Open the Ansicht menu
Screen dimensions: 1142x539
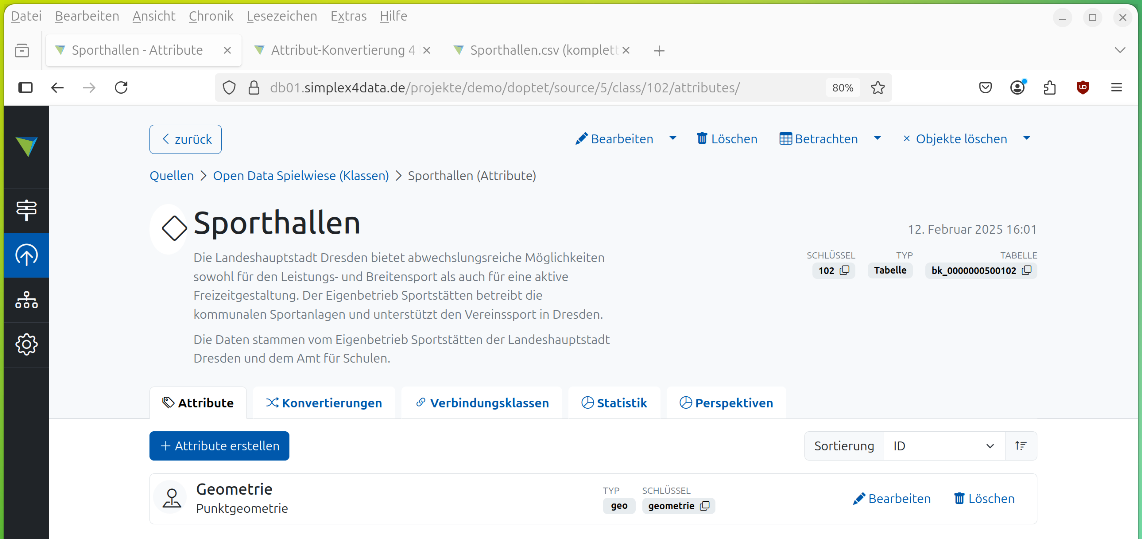click(154, 16)
